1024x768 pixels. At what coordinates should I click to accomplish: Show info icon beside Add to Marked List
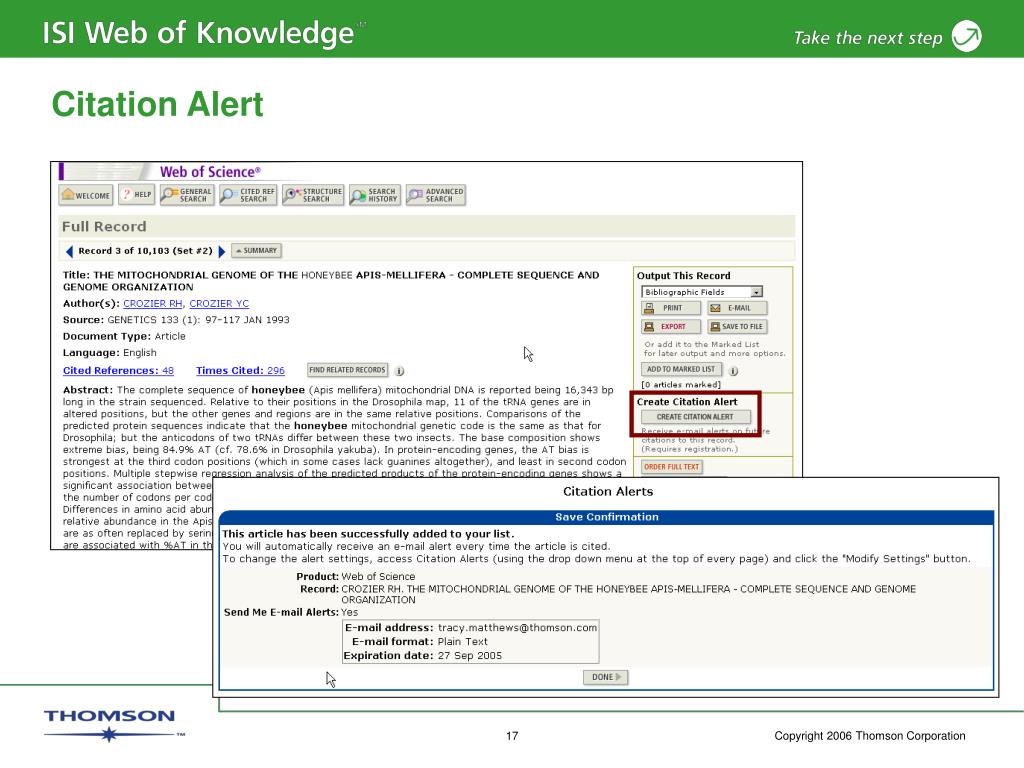733,371
